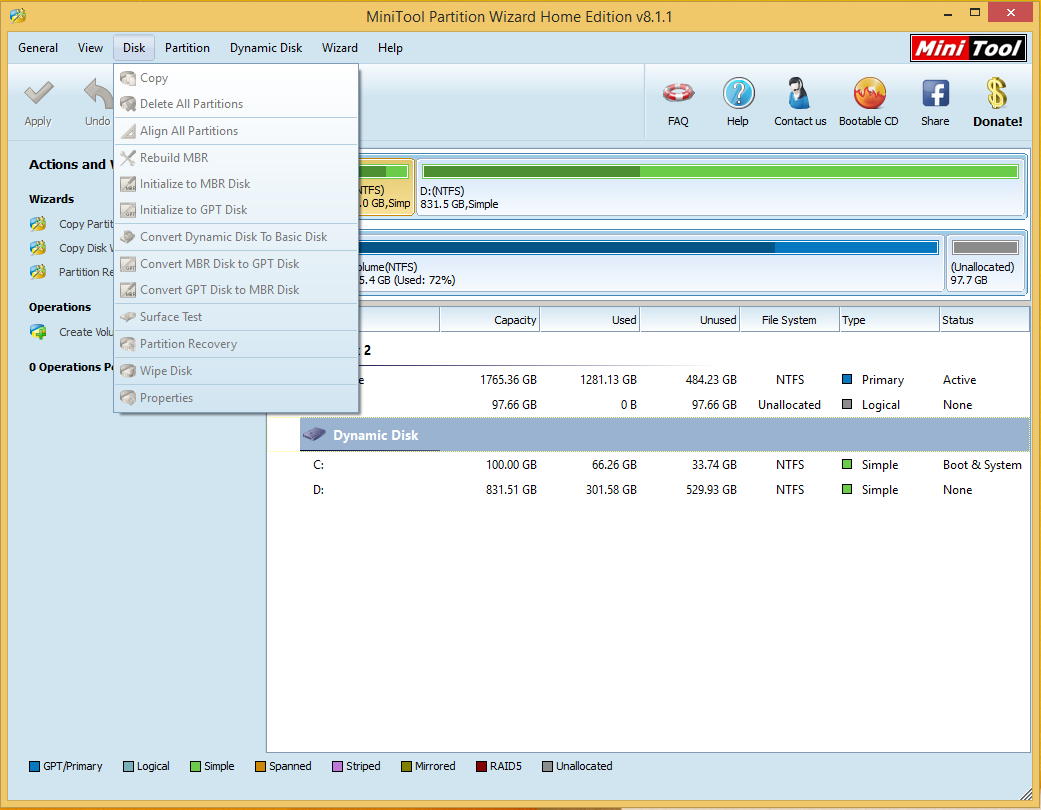Open the View menu
The height and width of the screenshot is (810, 1041).
click(90, 48)
